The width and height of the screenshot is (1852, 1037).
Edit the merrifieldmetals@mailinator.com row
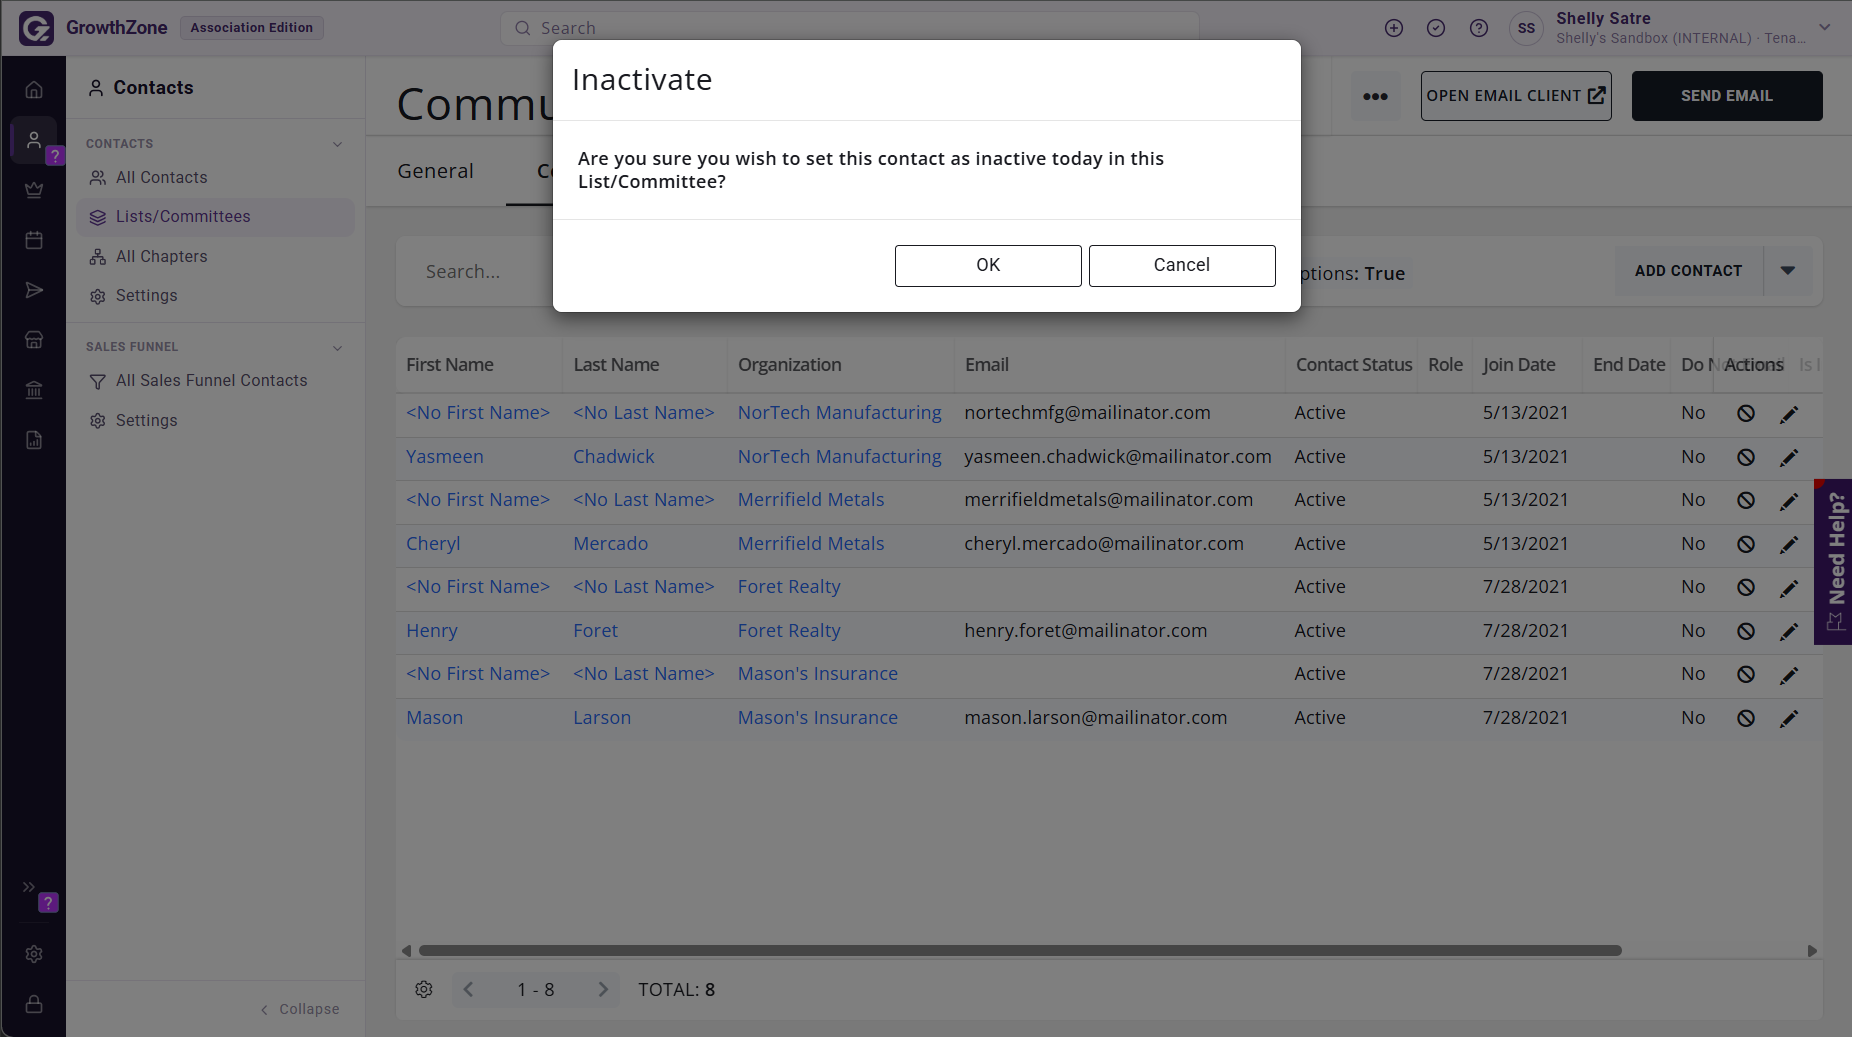[x=1789, y=500]
